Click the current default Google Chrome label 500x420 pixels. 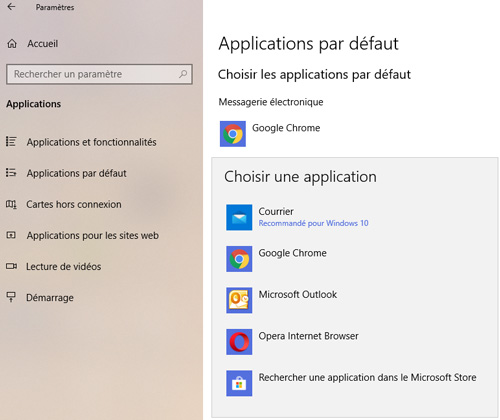286,128
